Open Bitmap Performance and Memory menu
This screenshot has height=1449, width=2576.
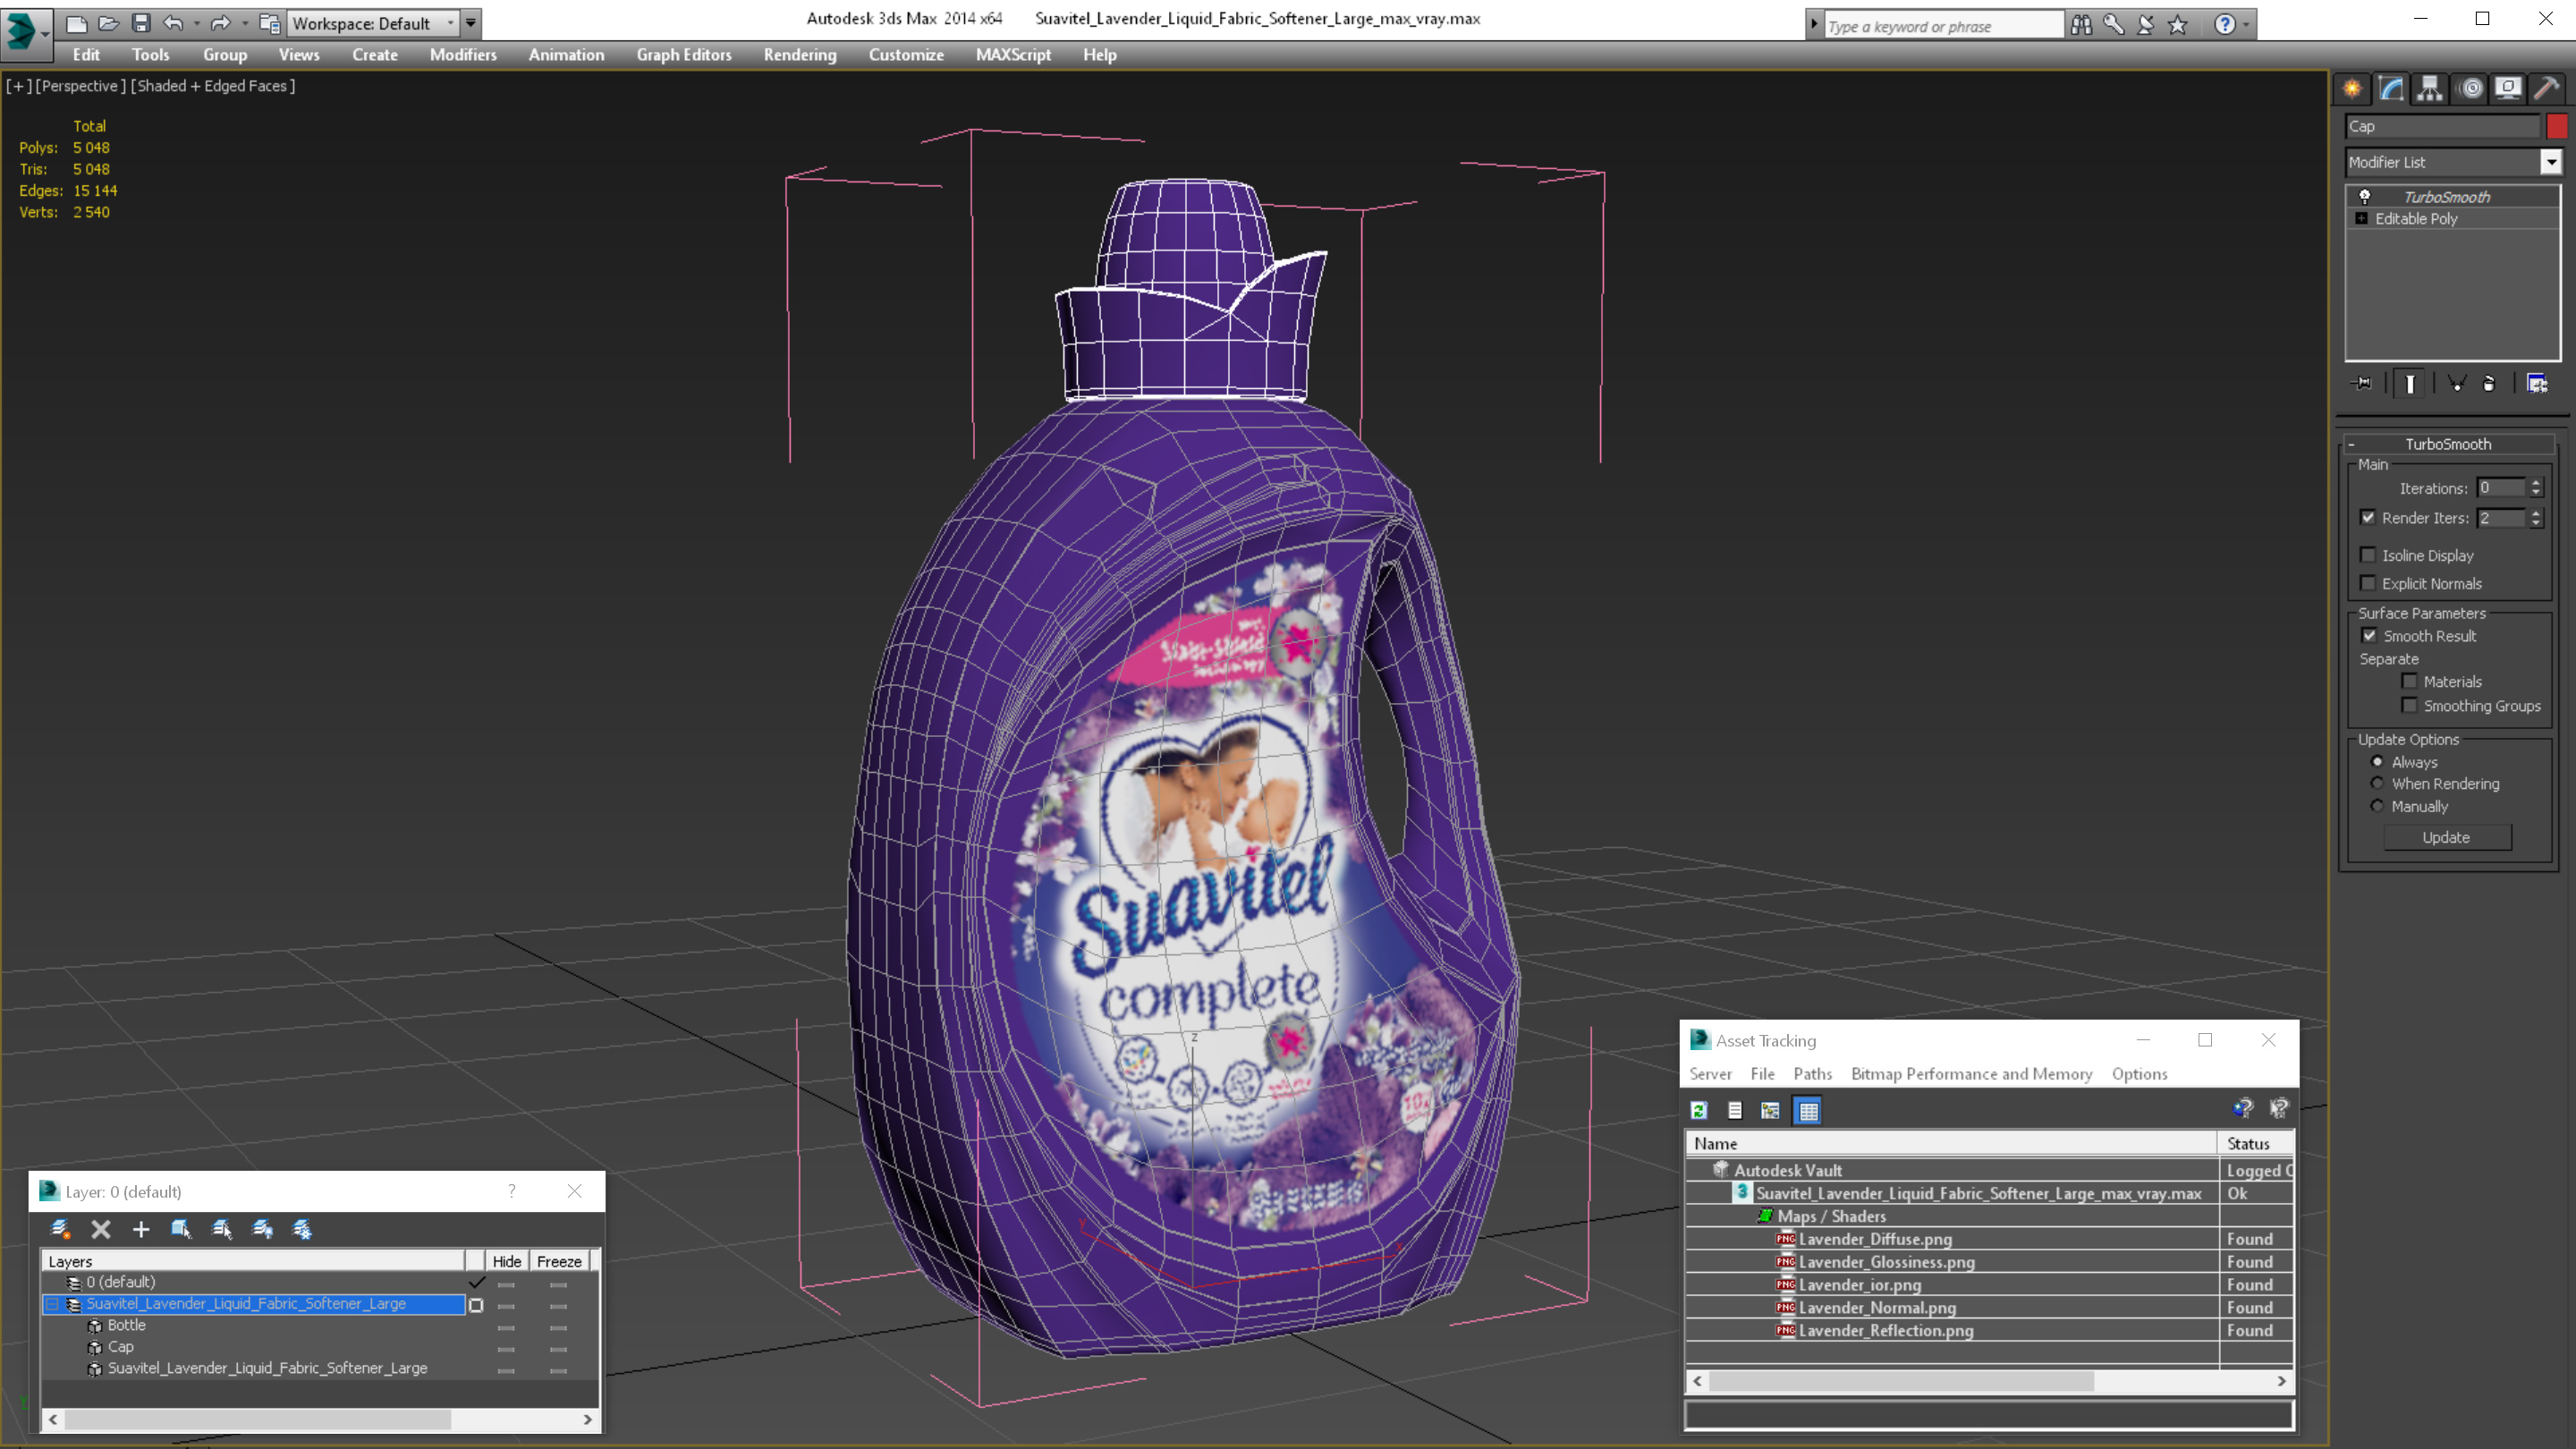tap(1971, 1074)
